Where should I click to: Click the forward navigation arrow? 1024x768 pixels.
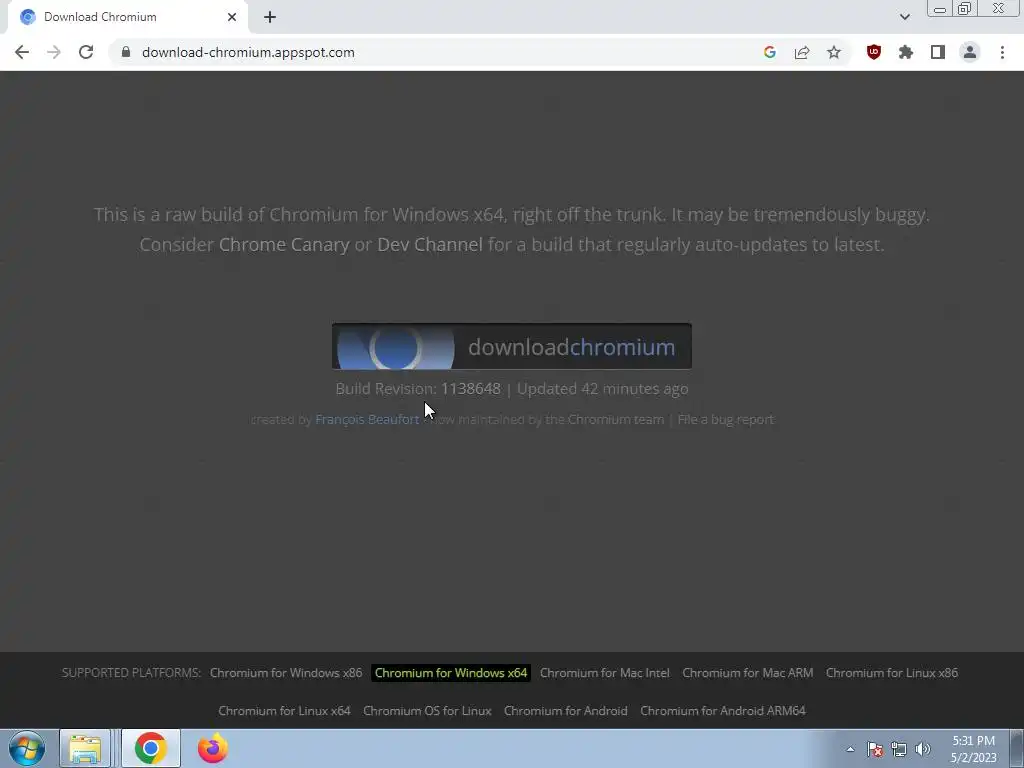pos(54,52)
